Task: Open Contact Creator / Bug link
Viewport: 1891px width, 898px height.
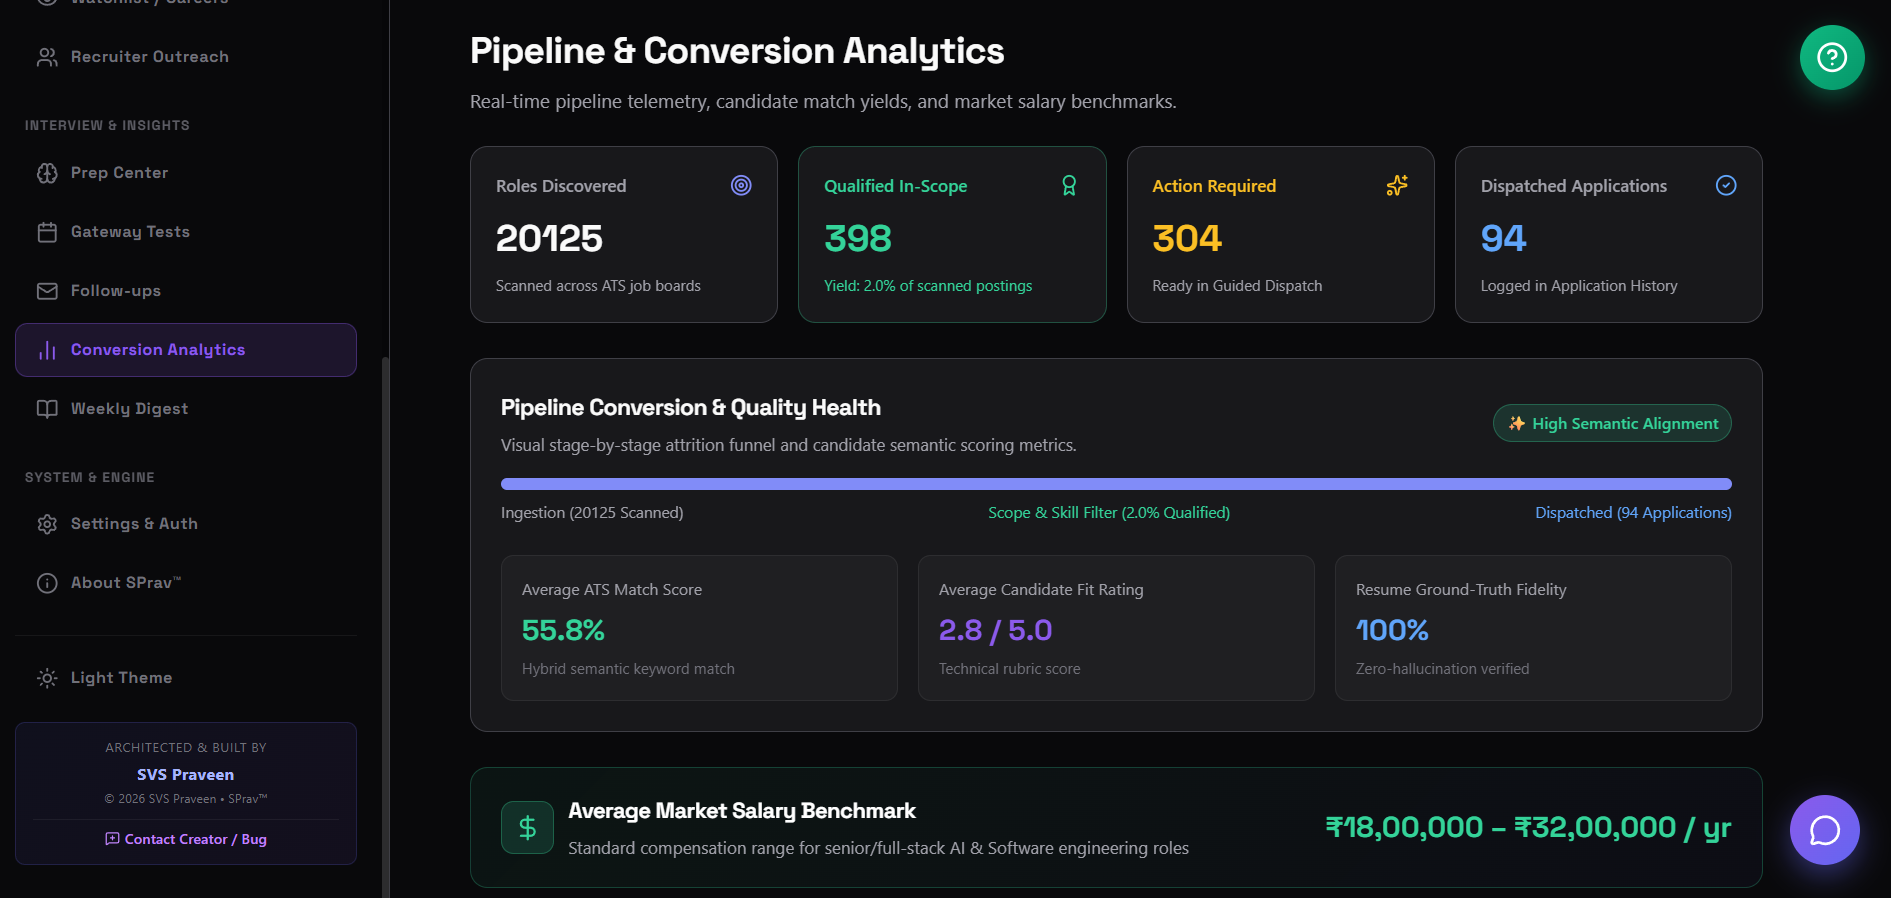Action: pyautogui.click(x=186, y=839)
